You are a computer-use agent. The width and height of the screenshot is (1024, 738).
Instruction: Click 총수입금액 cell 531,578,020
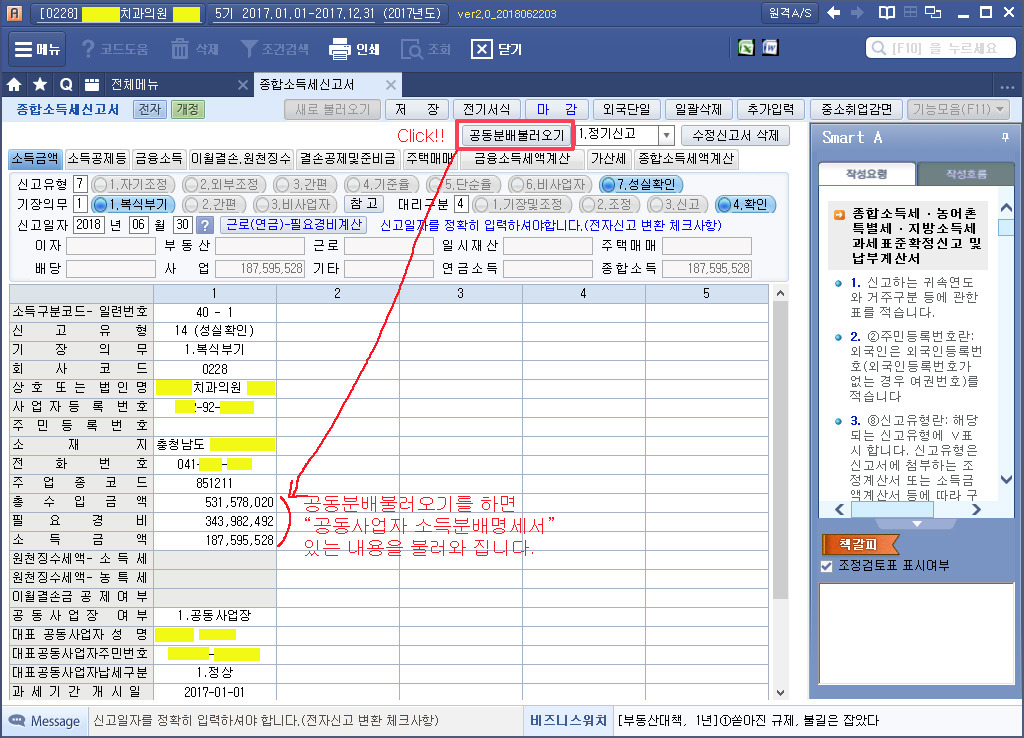[x=215, y=502]
